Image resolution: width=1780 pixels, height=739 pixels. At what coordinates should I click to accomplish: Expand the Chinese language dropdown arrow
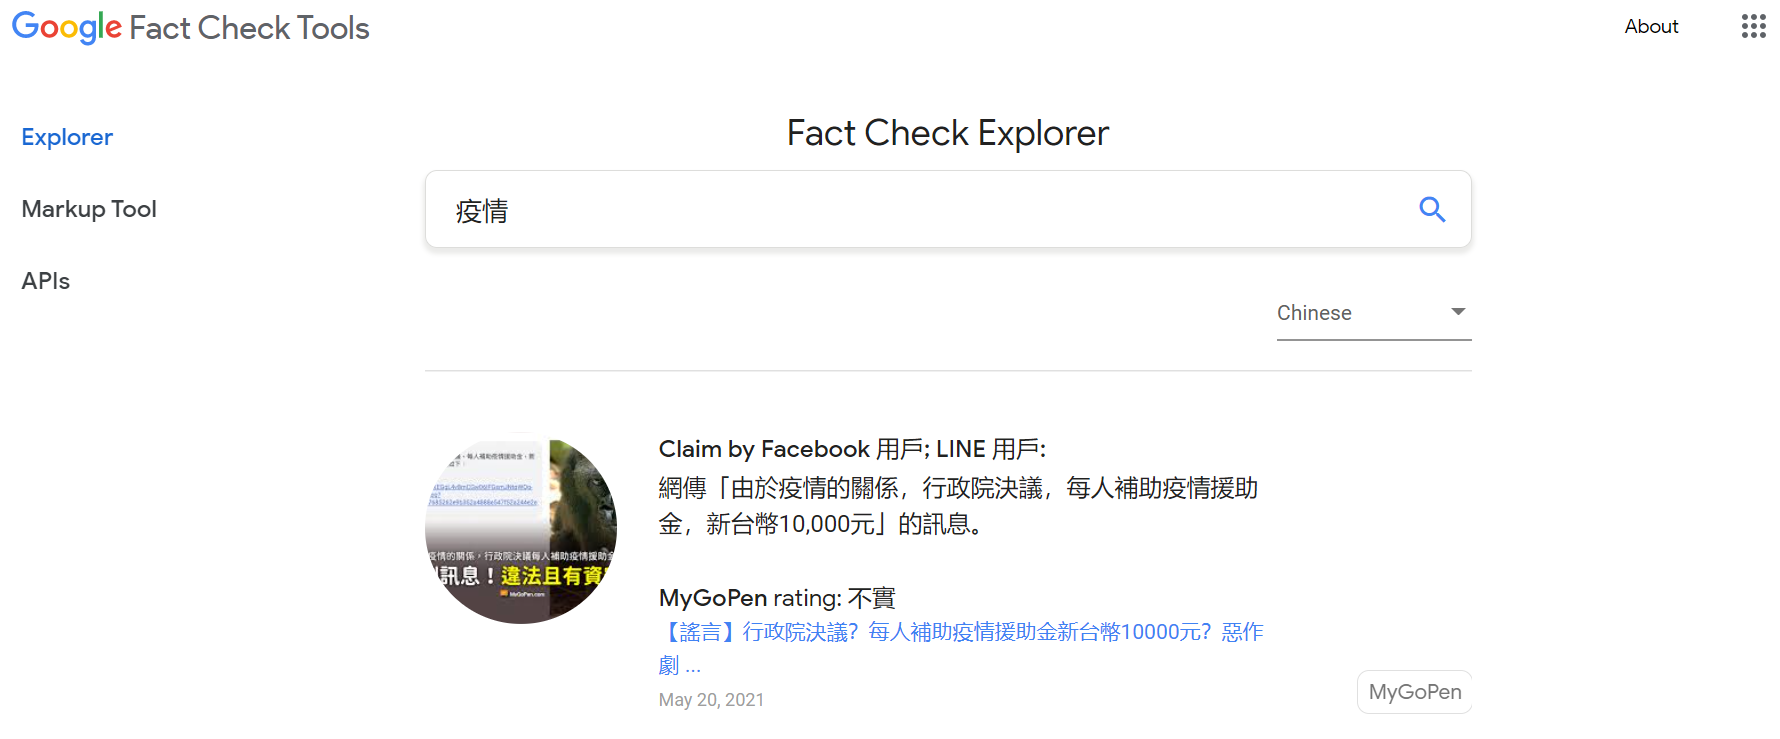(1458, 312)
